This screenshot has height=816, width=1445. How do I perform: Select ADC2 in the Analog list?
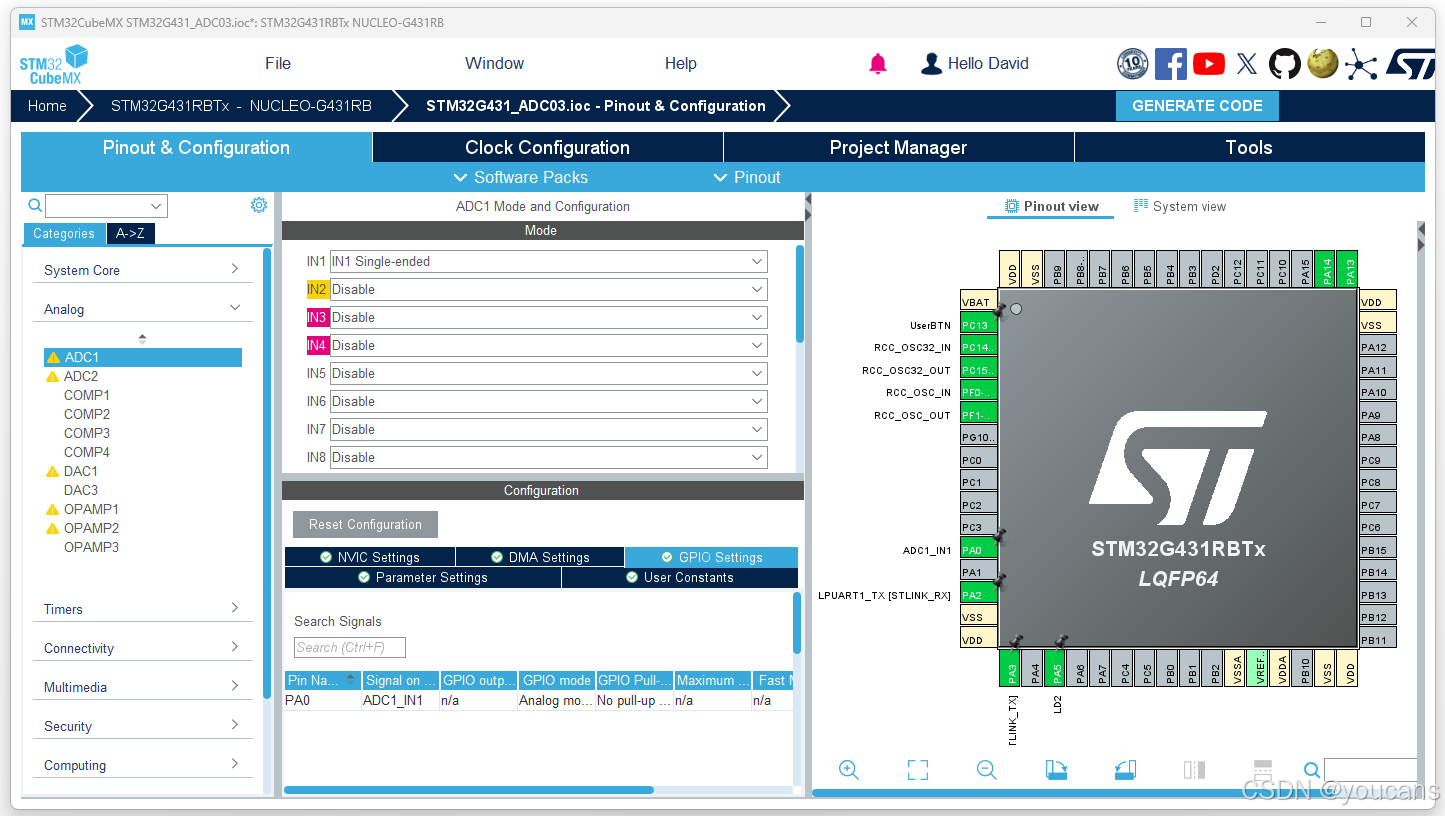click(81, 376)
